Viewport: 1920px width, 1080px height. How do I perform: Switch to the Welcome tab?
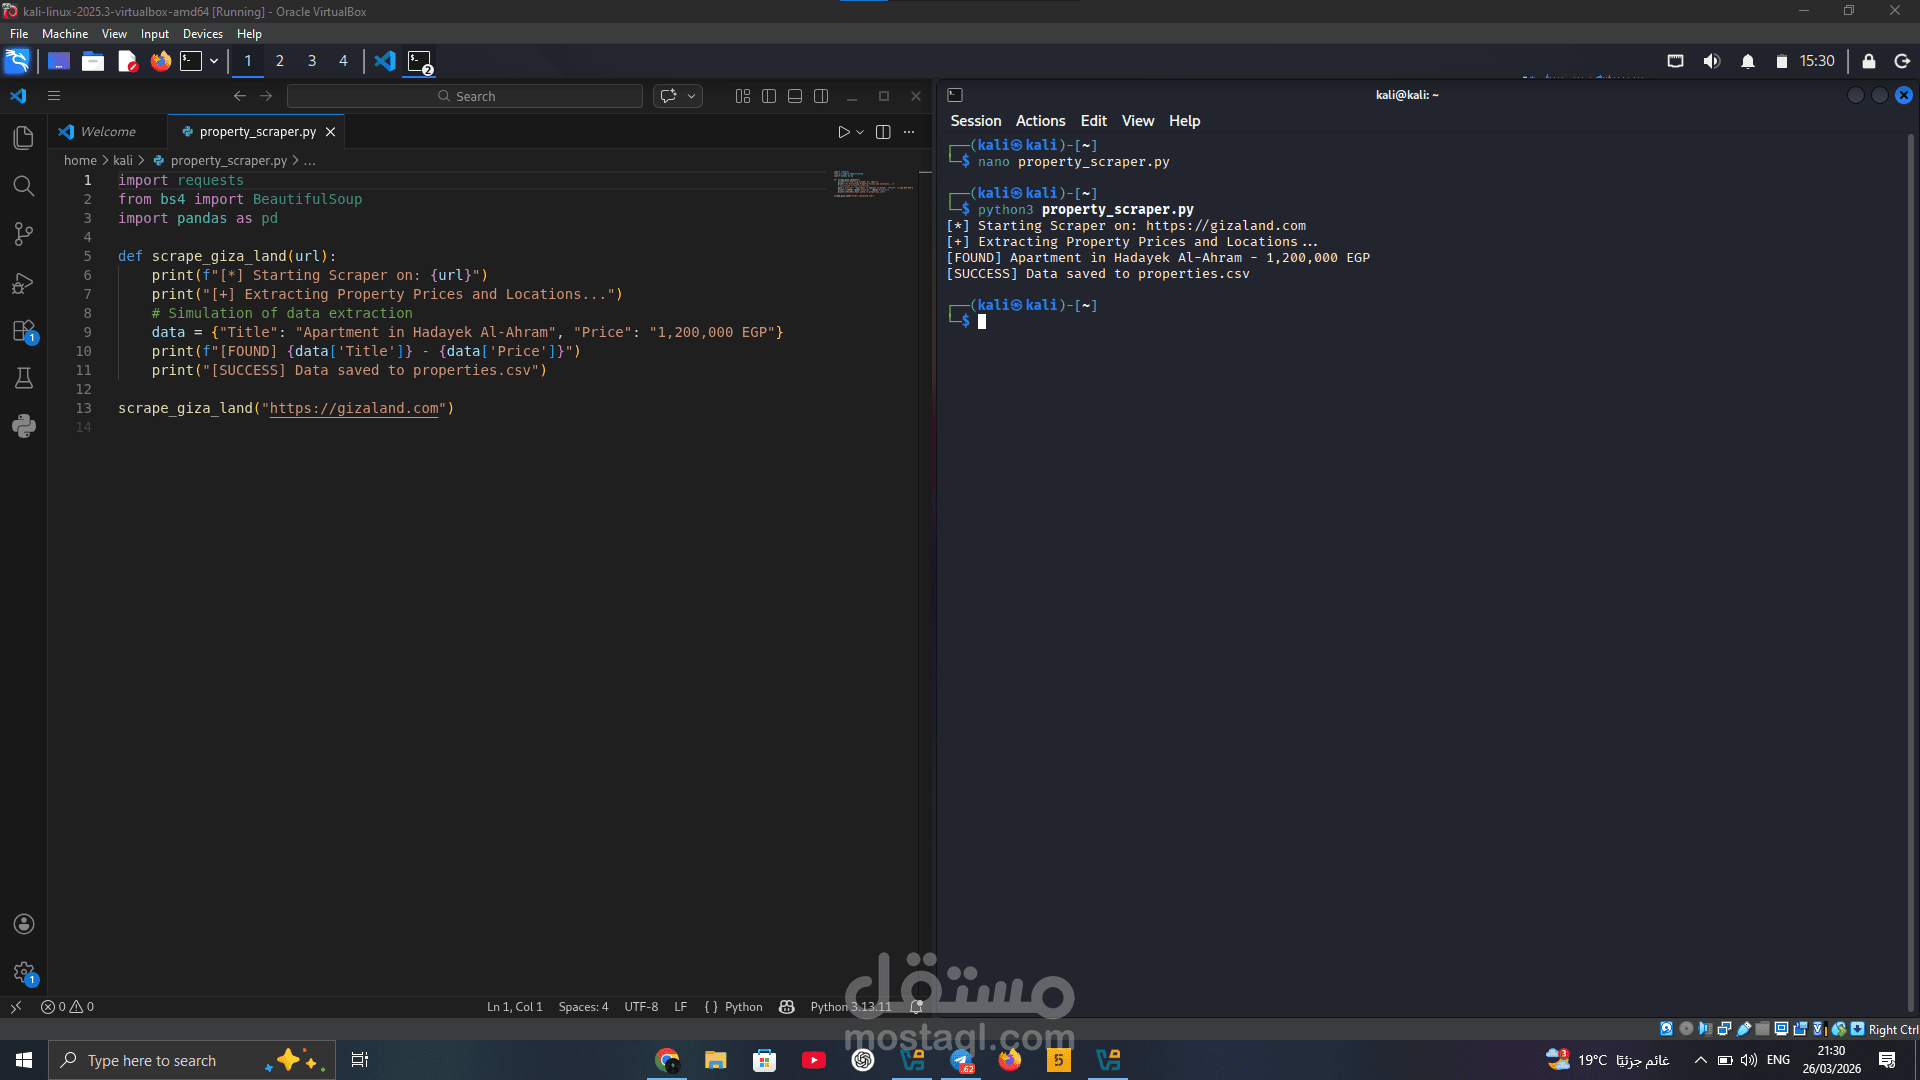106,131
